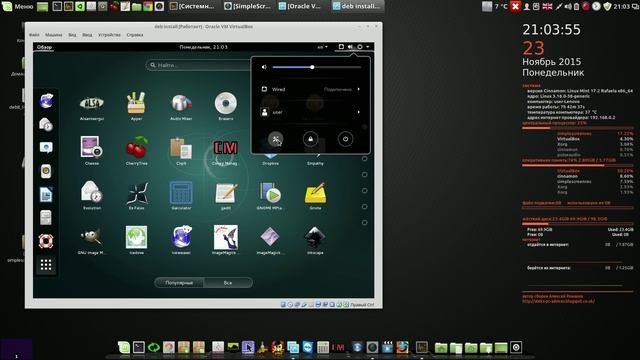The width and height of the screenshot is (640, 360).
Task: Click the lifebuoy help icon in the dash
Action: click(46, 241)
